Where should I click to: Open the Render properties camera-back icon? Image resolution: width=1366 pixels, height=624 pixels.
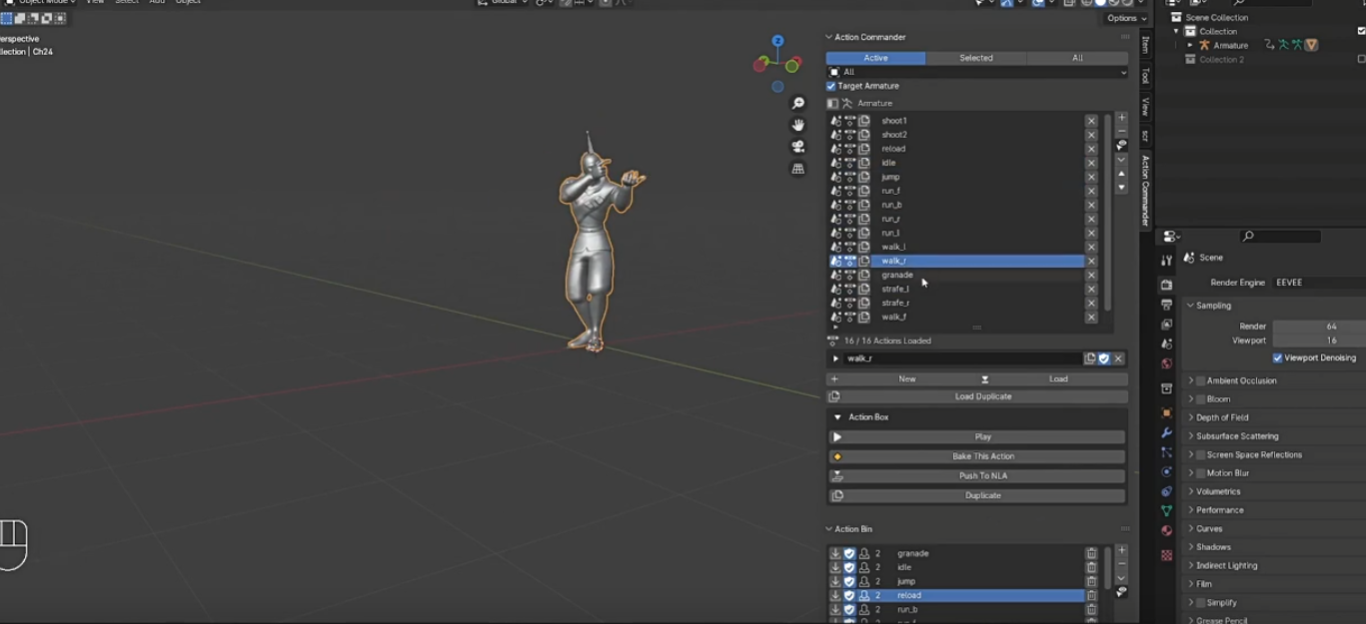[x=1166, y=285]
